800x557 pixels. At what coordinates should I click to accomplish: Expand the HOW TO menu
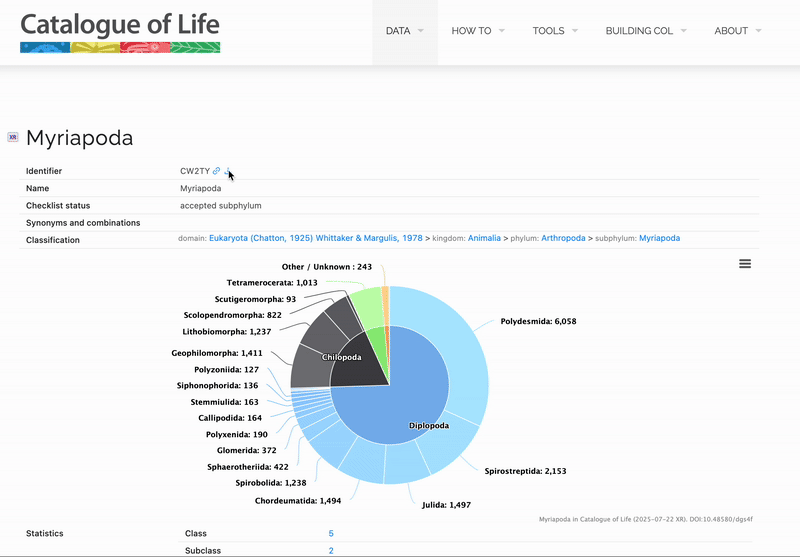tap(477, 31)
